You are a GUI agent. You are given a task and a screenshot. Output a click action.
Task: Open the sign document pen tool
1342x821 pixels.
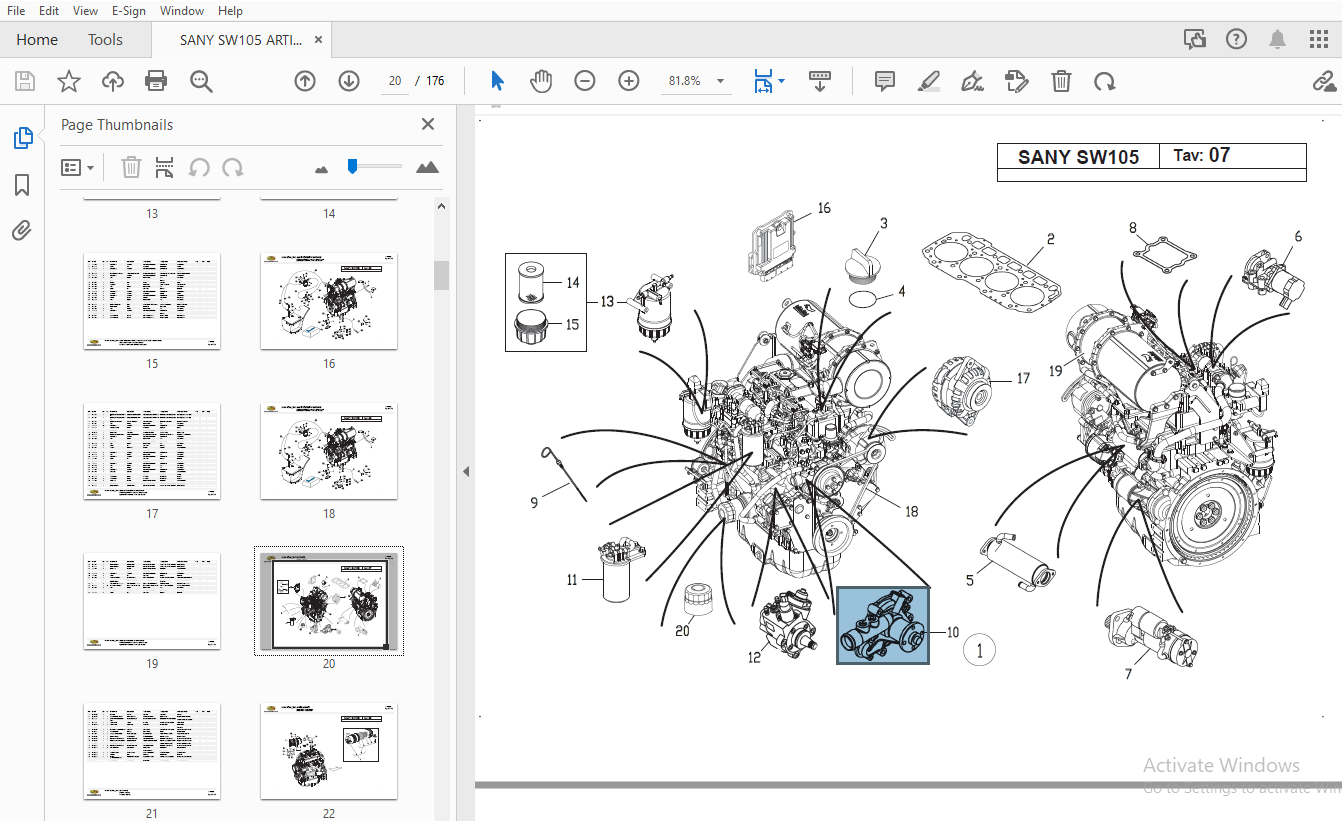point(972,81)
